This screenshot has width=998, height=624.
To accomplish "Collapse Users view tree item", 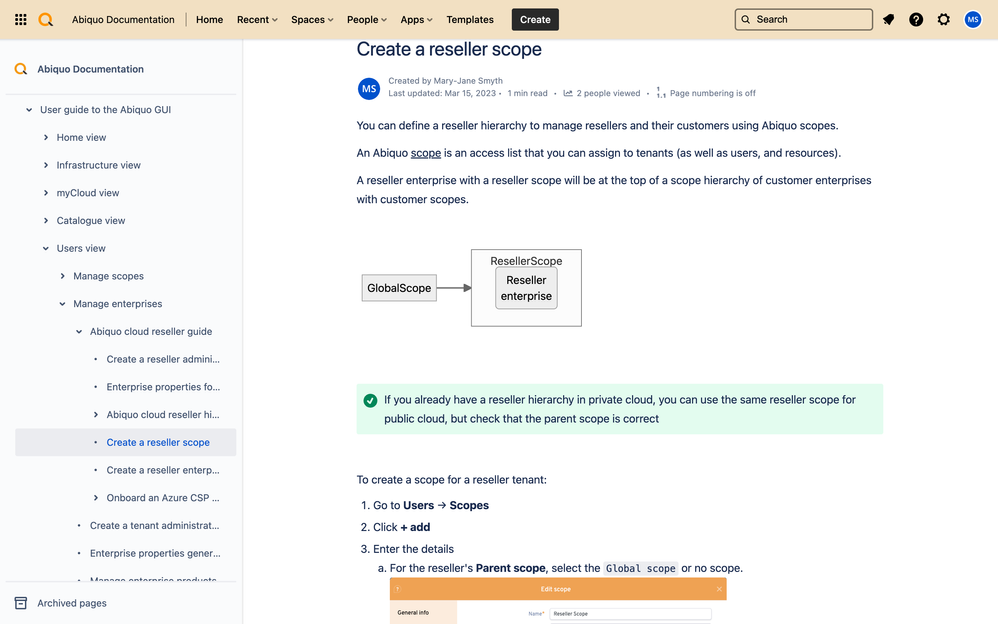I will tap(46, 248).
